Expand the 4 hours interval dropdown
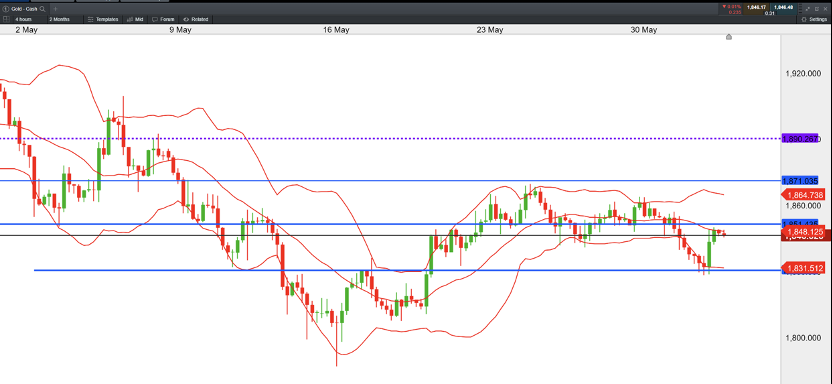Image resolution: width=832 pixels, height=384 pixels. [x=23, y=19]
